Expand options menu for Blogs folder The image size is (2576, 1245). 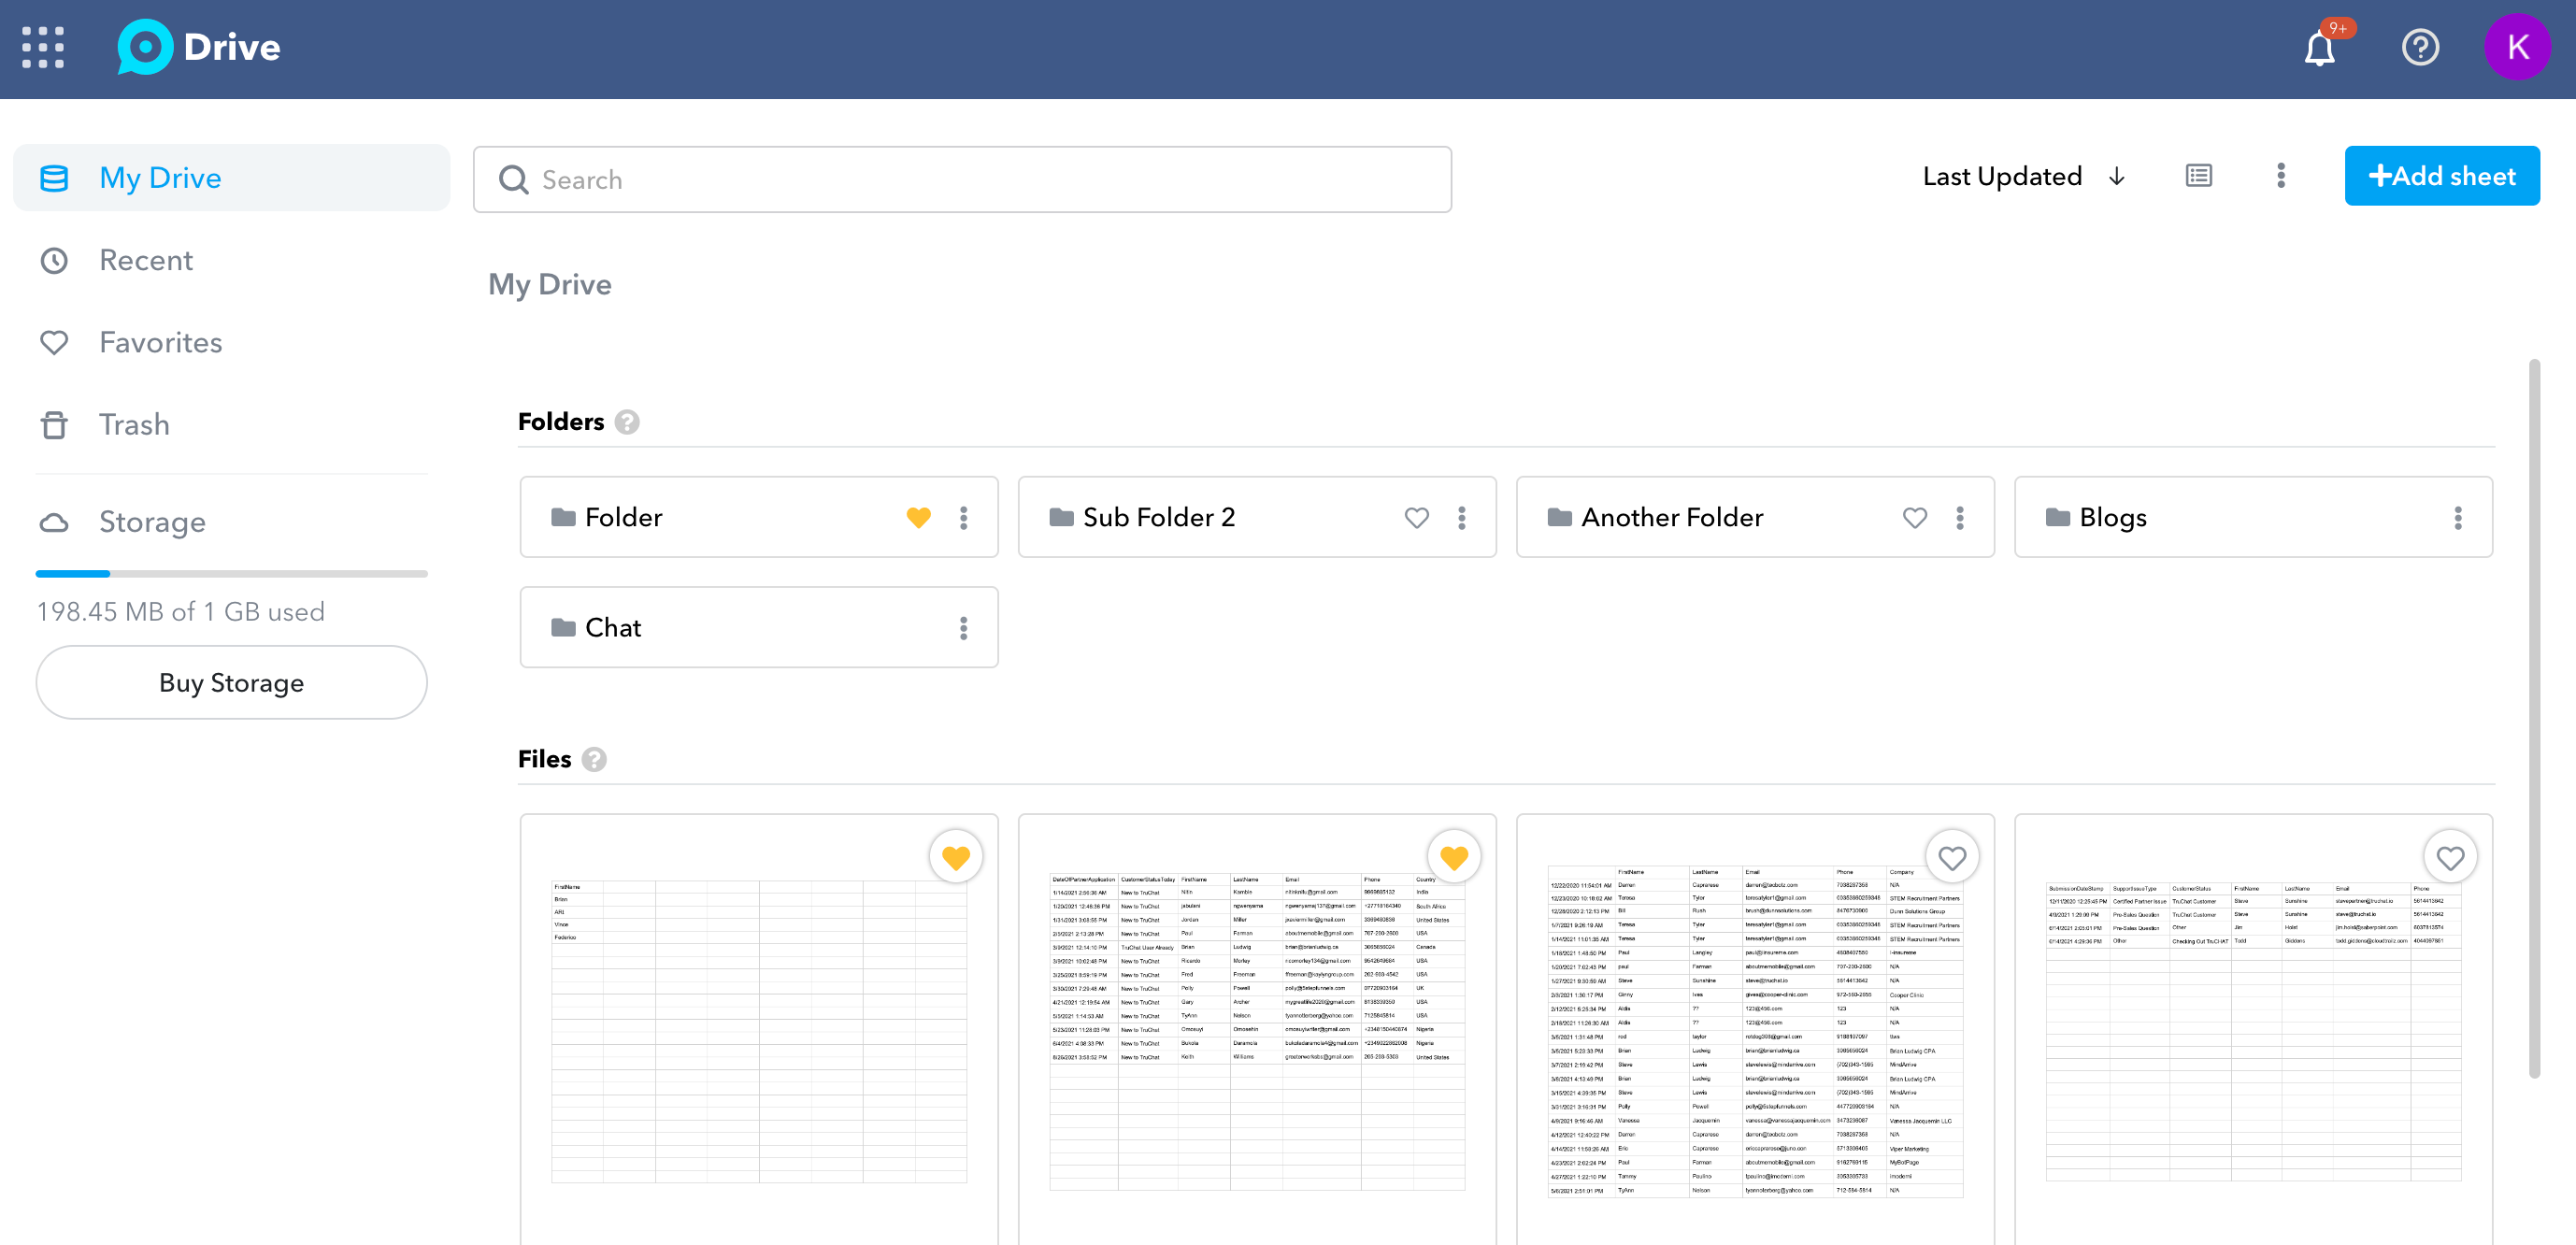click(x=2456, y=518)
